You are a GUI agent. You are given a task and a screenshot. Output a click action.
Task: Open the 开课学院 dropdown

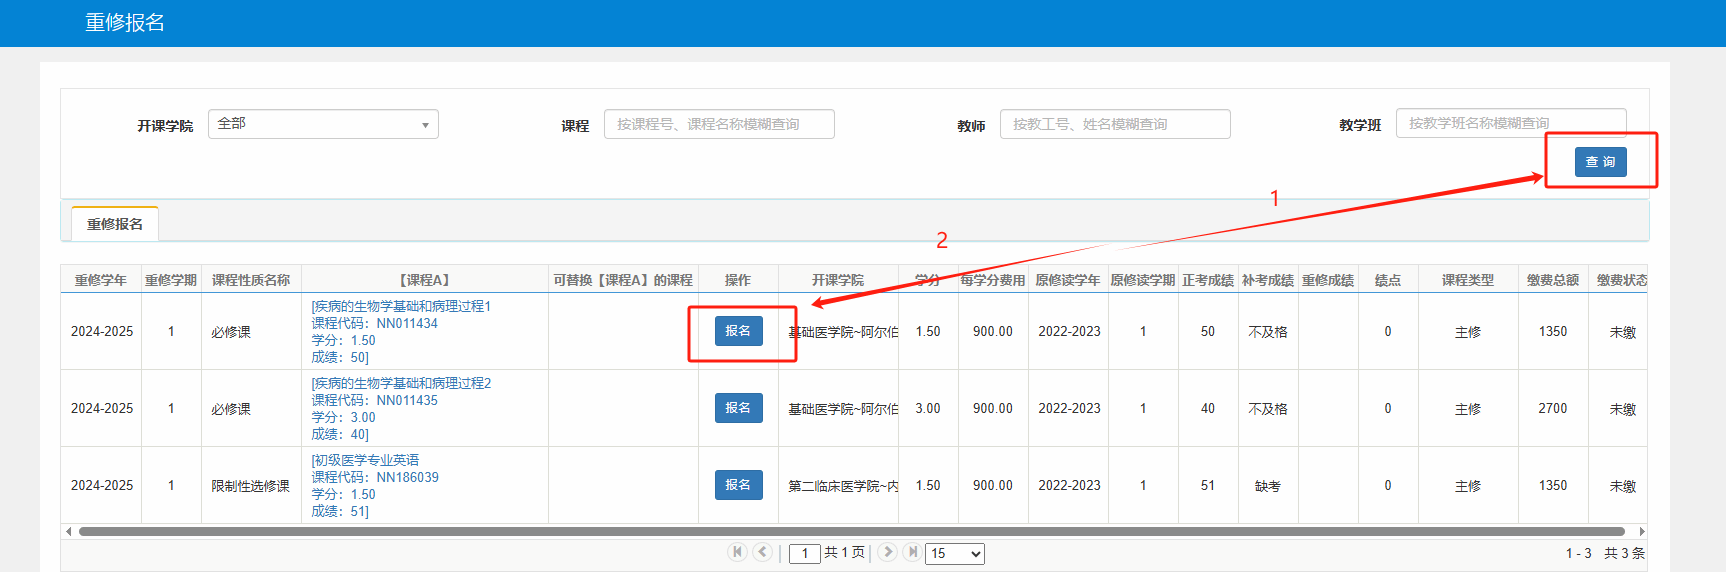coord(323,124)
